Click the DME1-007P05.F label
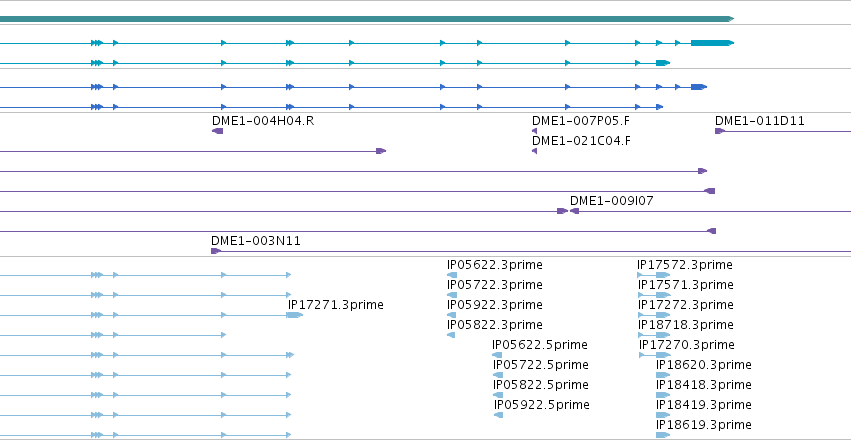The image size is (851, 440). [581, 121]
